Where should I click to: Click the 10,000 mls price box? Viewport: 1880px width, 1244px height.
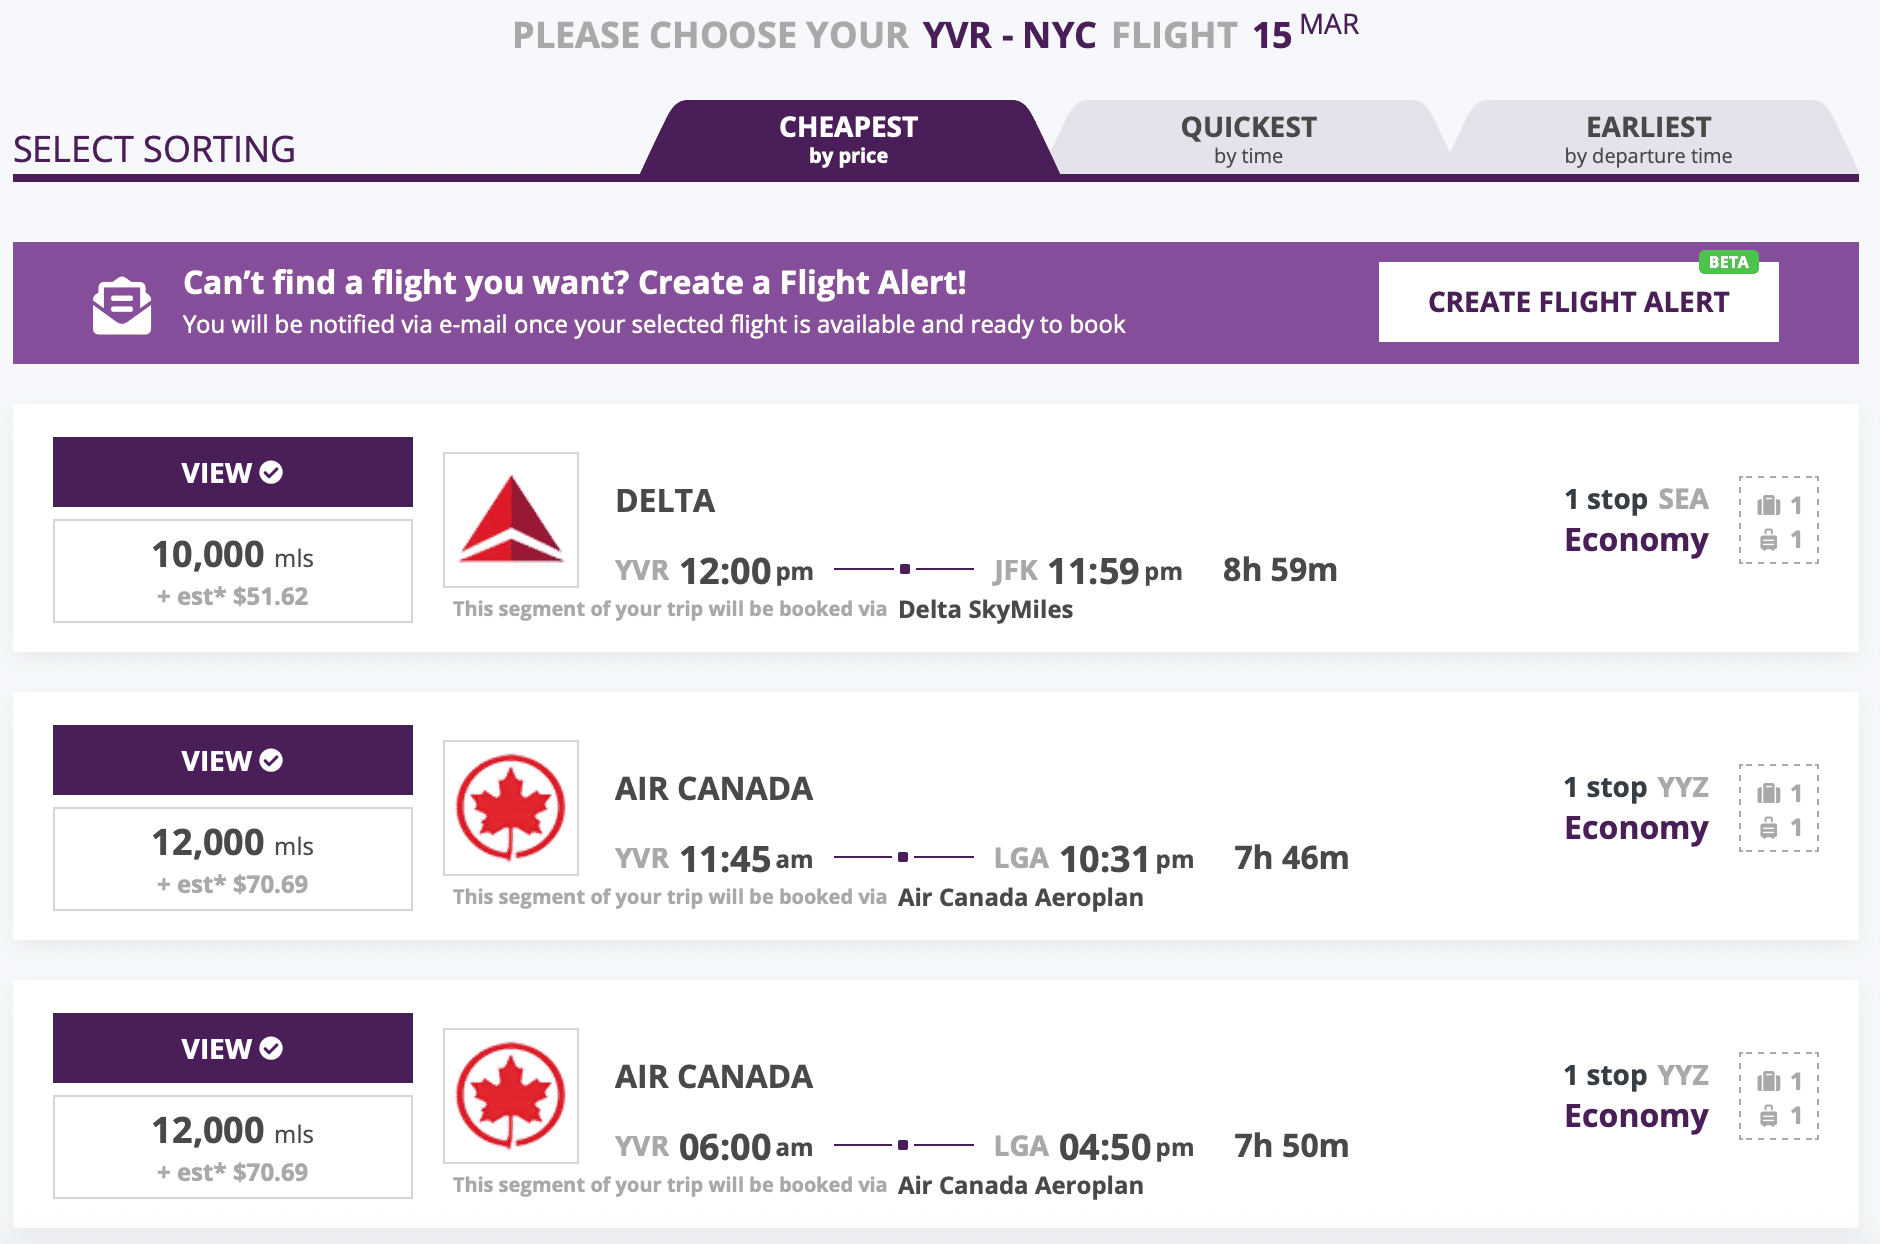pyautogui.click(x=232, y=571)
